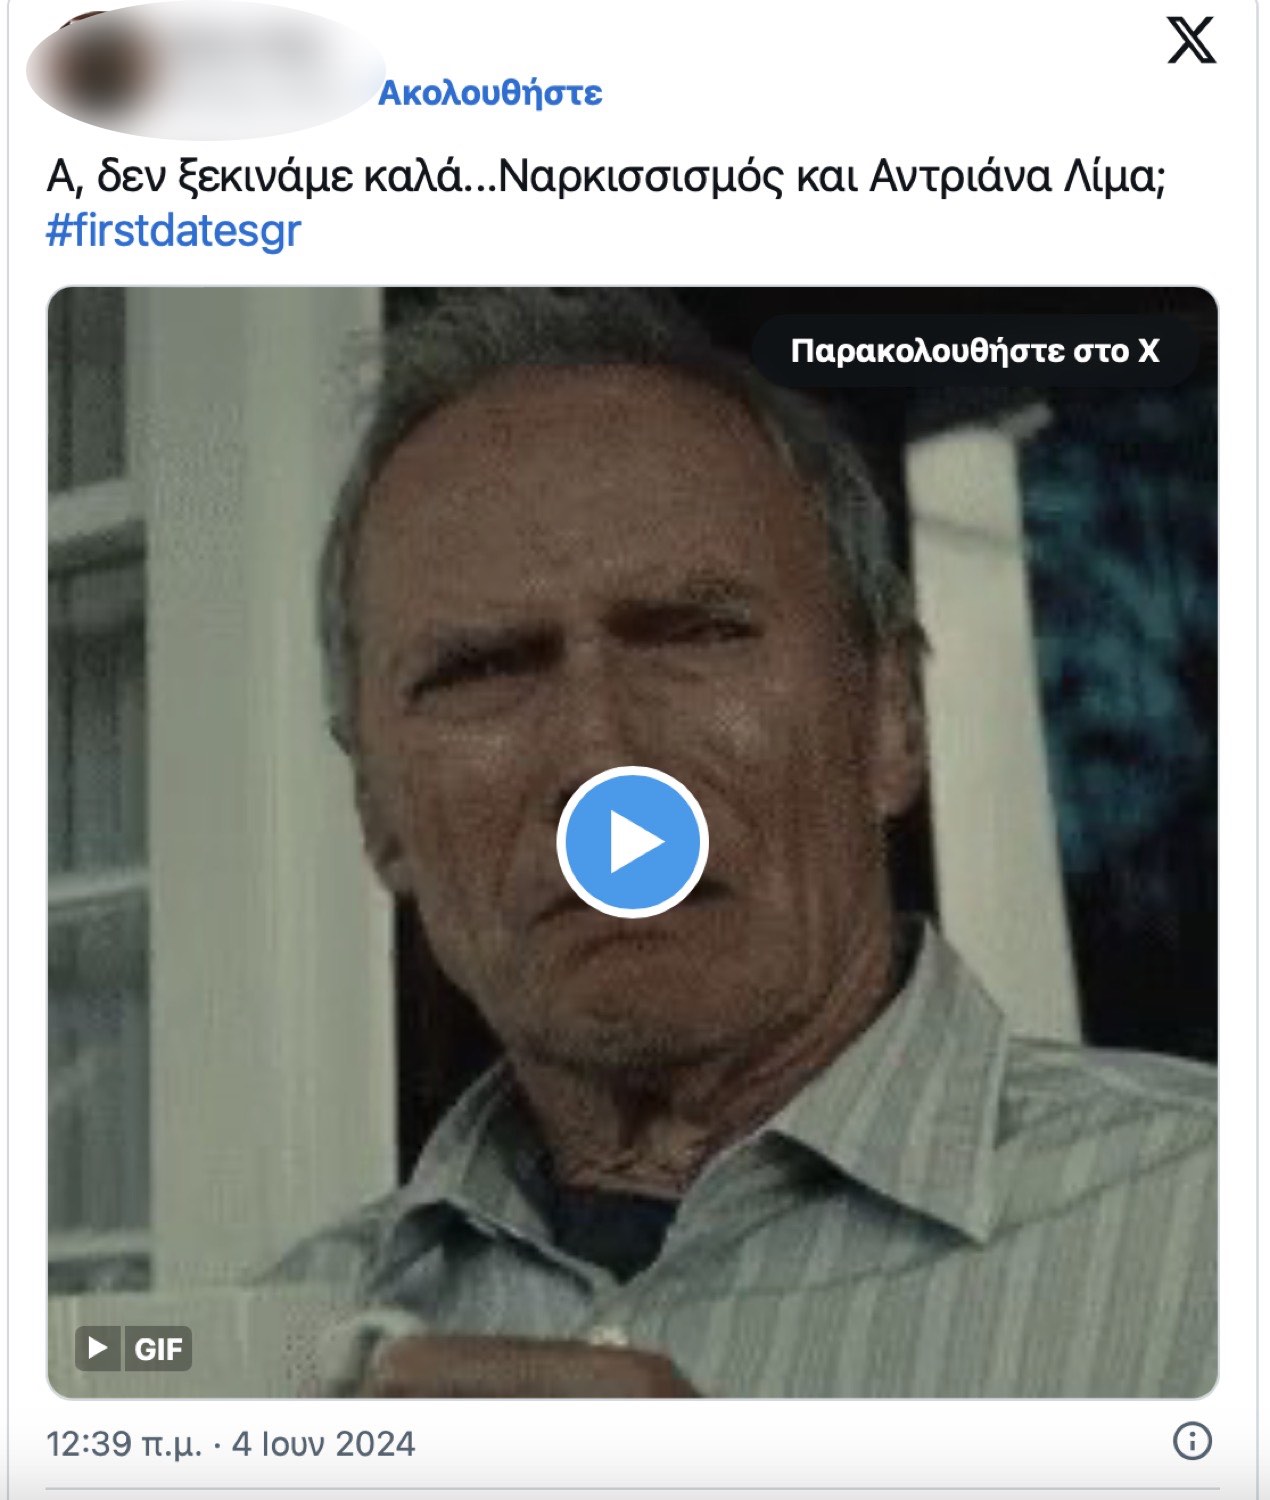Click the tweet text starting Α, δεν ξεκινάμε
Screen dimensions: 1270x1500
click(606, 177)
